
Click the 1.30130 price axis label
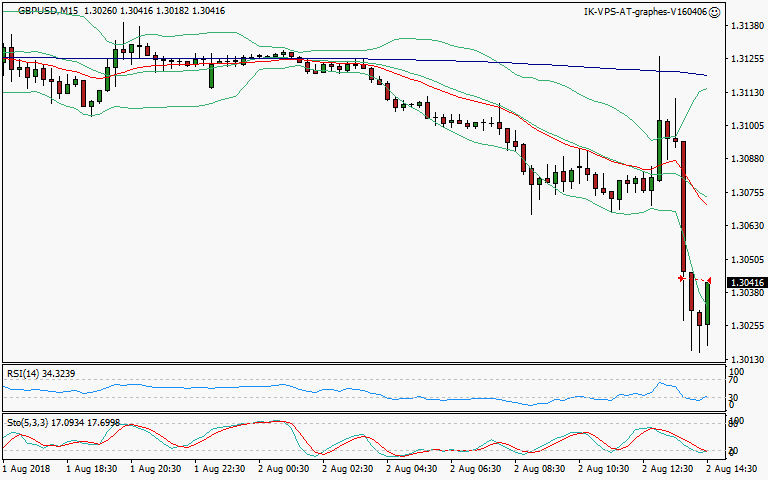tap(747, 359)
